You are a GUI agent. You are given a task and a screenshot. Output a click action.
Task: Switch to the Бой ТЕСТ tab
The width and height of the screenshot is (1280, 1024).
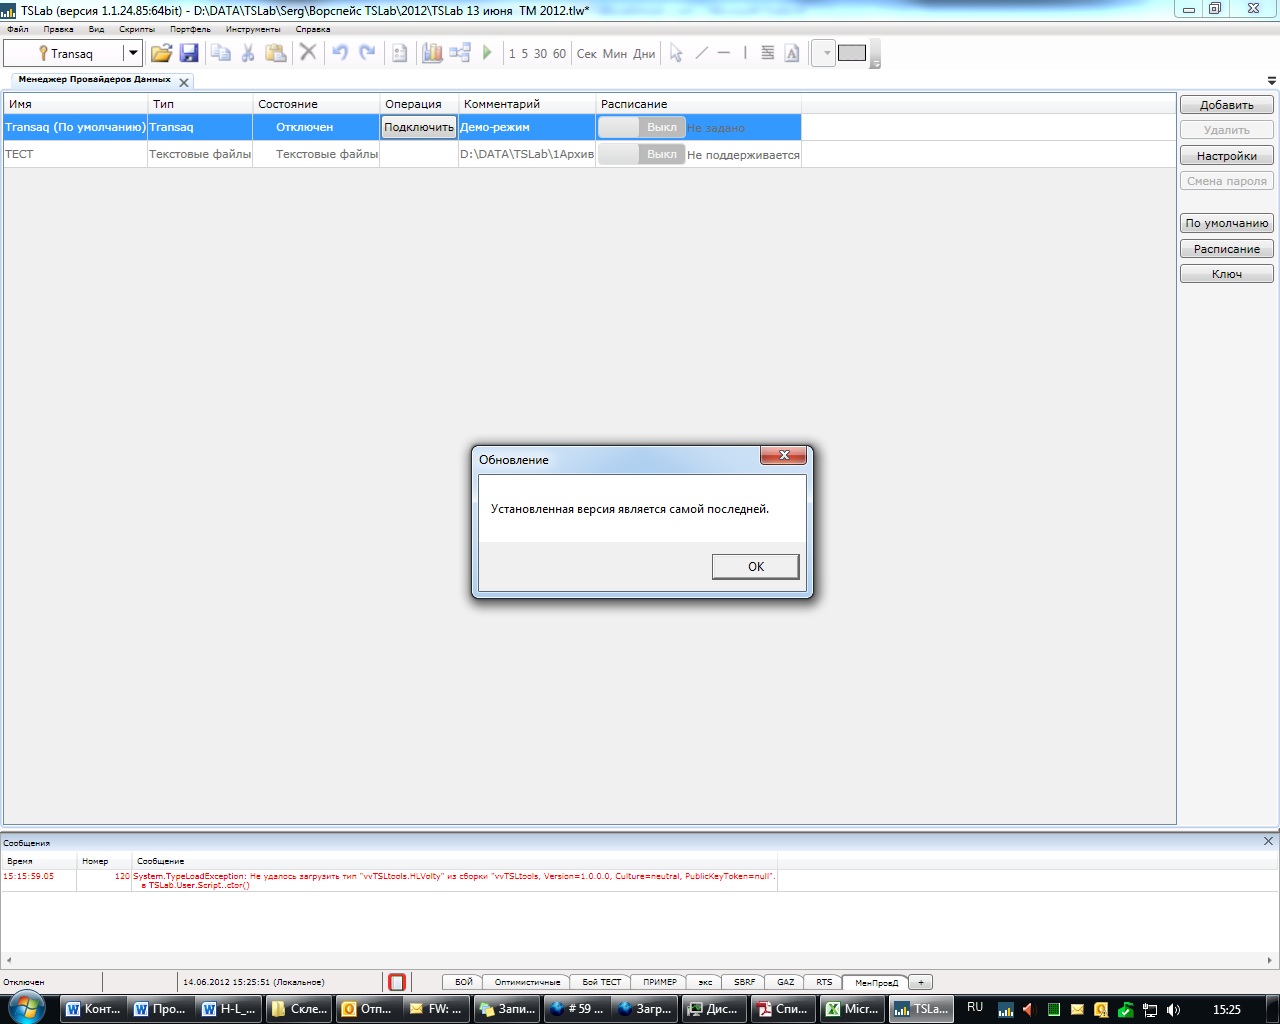[602, 982]
